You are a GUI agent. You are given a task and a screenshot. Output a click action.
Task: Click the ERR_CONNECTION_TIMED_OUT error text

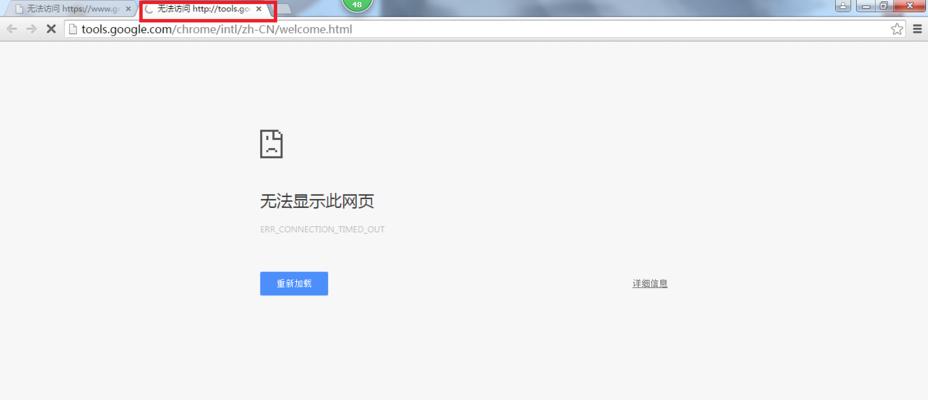pyautogui.click(x=322, y=229)
